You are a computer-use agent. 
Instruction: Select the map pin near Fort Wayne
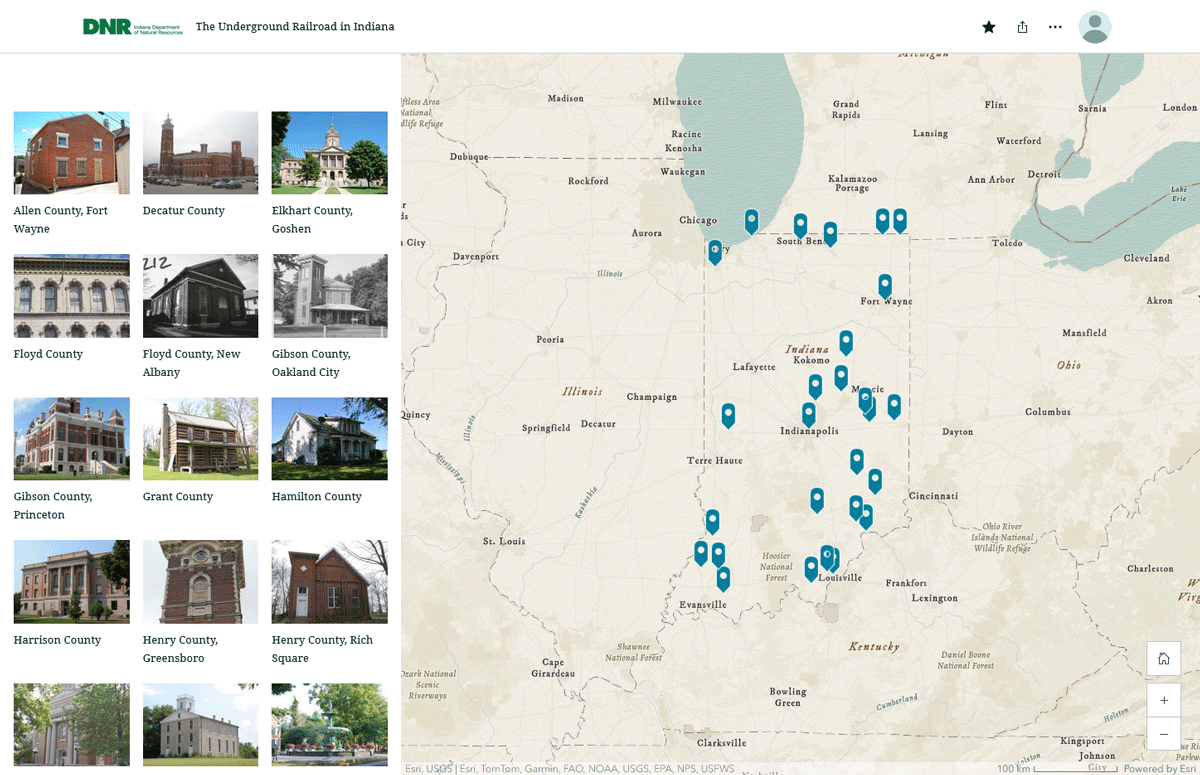click(x=884, y=285)
